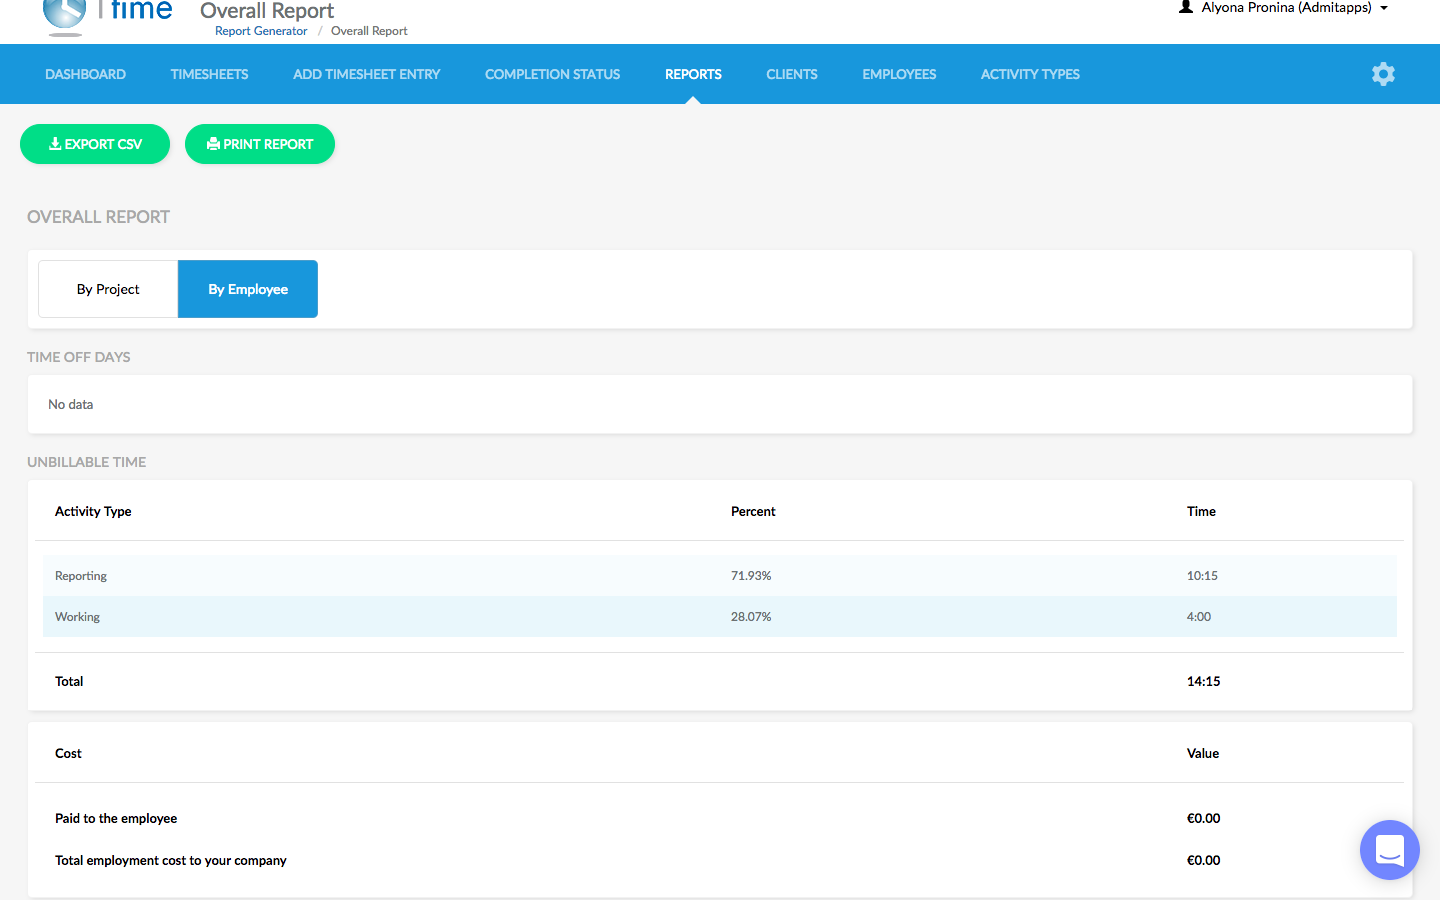
Task: Go to the Employees section
Action: coord(899,74)
